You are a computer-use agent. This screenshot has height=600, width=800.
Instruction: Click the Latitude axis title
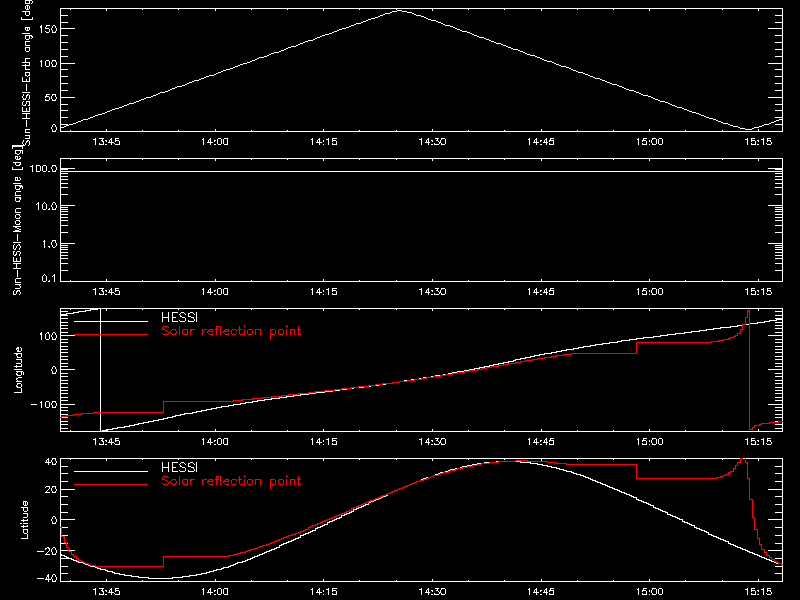pyautogui.click(x=24, y=520)
